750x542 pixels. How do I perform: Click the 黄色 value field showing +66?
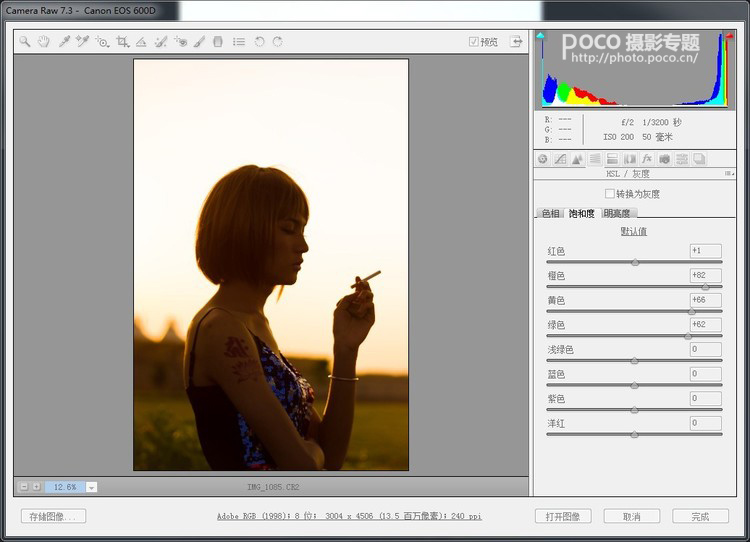[706, 300]
